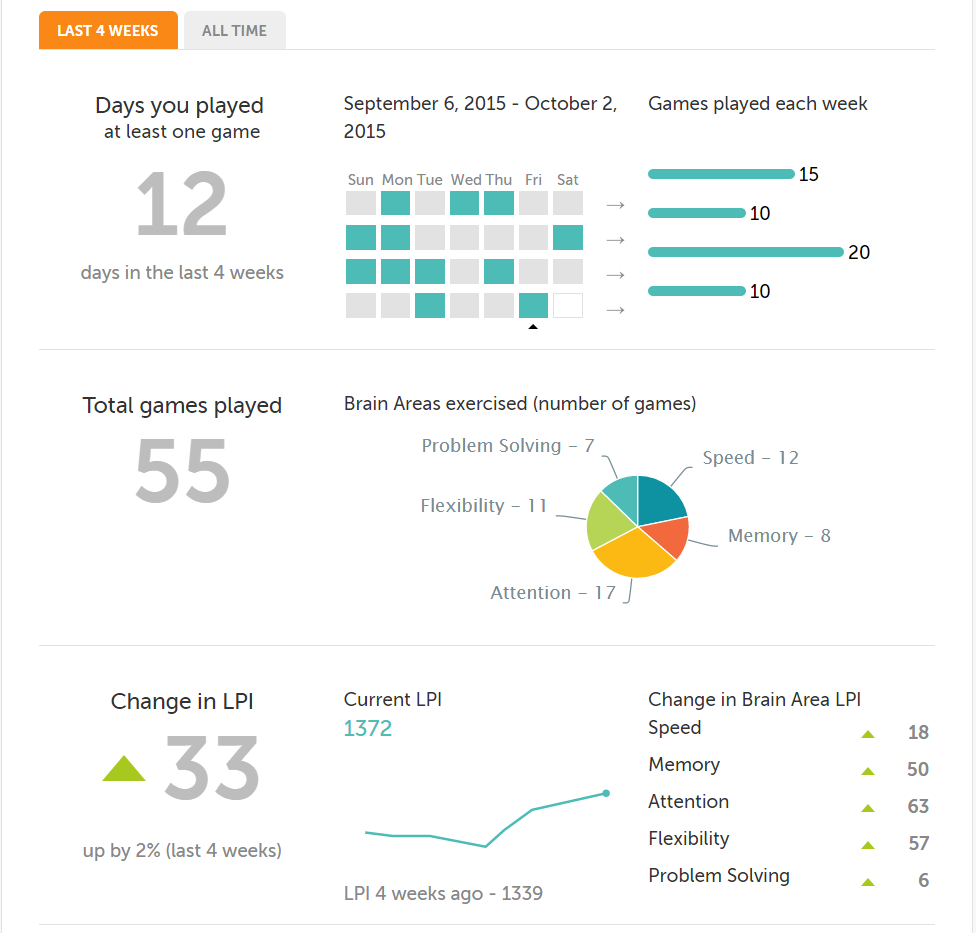
Task: Switch to the Last 4 Weeks tab
Action: [x=108, y=30]
